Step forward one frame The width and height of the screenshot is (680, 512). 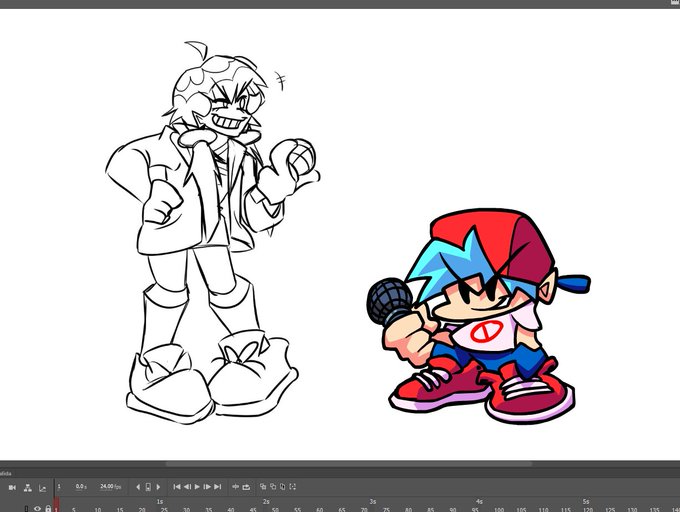click(207, 487)
